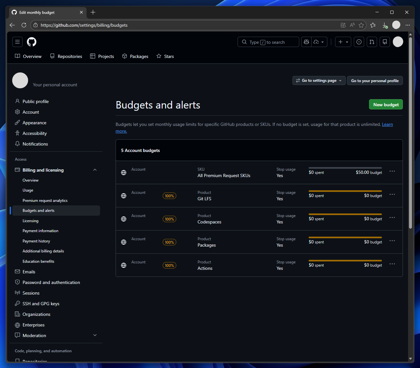420x368 pixels.
Task: Switch to the Packages tab
Action: click(135, 56)
